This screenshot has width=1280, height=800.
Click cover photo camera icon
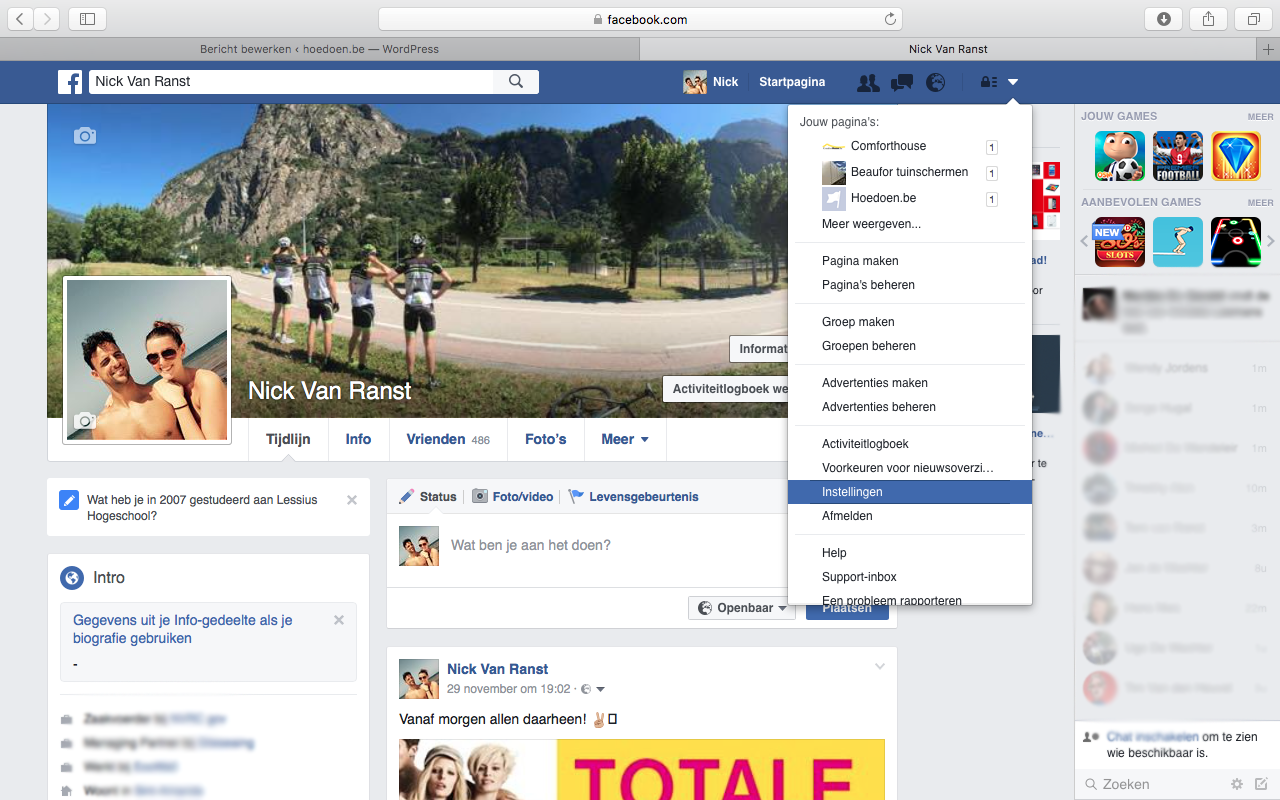(x=85, y=135)
